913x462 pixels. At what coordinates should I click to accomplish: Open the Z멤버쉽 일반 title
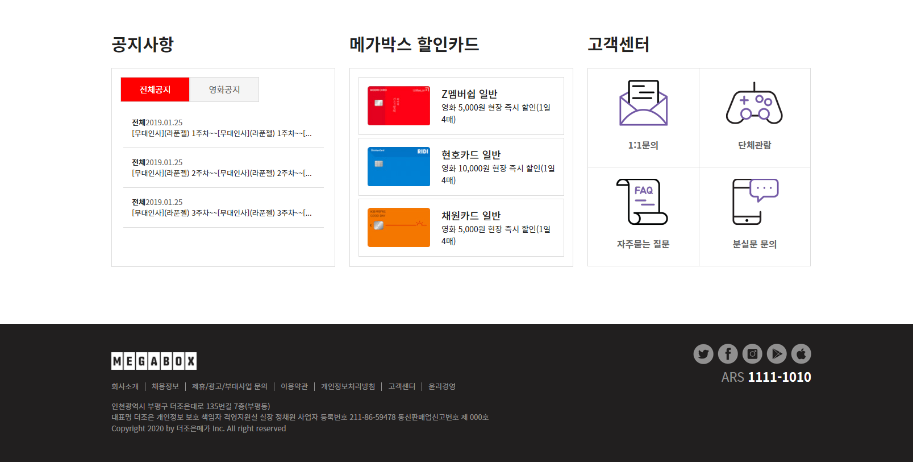pyautogui.click(x=469, y=94)
